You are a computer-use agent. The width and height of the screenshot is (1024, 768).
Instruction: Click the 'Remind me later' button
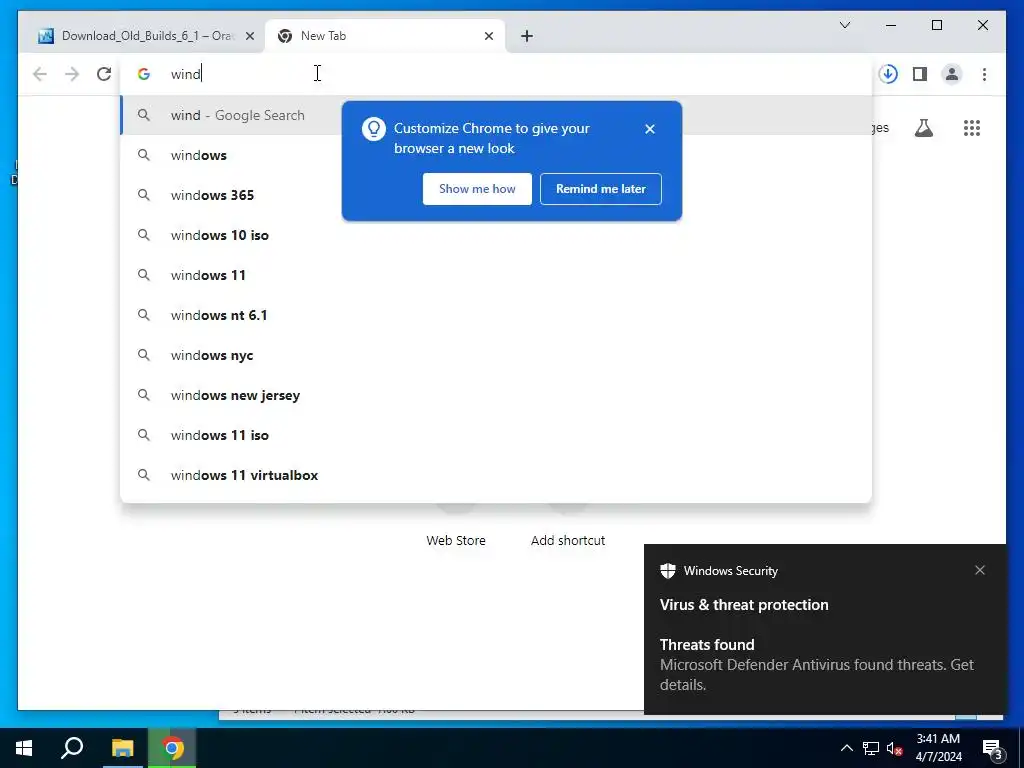(x=601, y=189)
